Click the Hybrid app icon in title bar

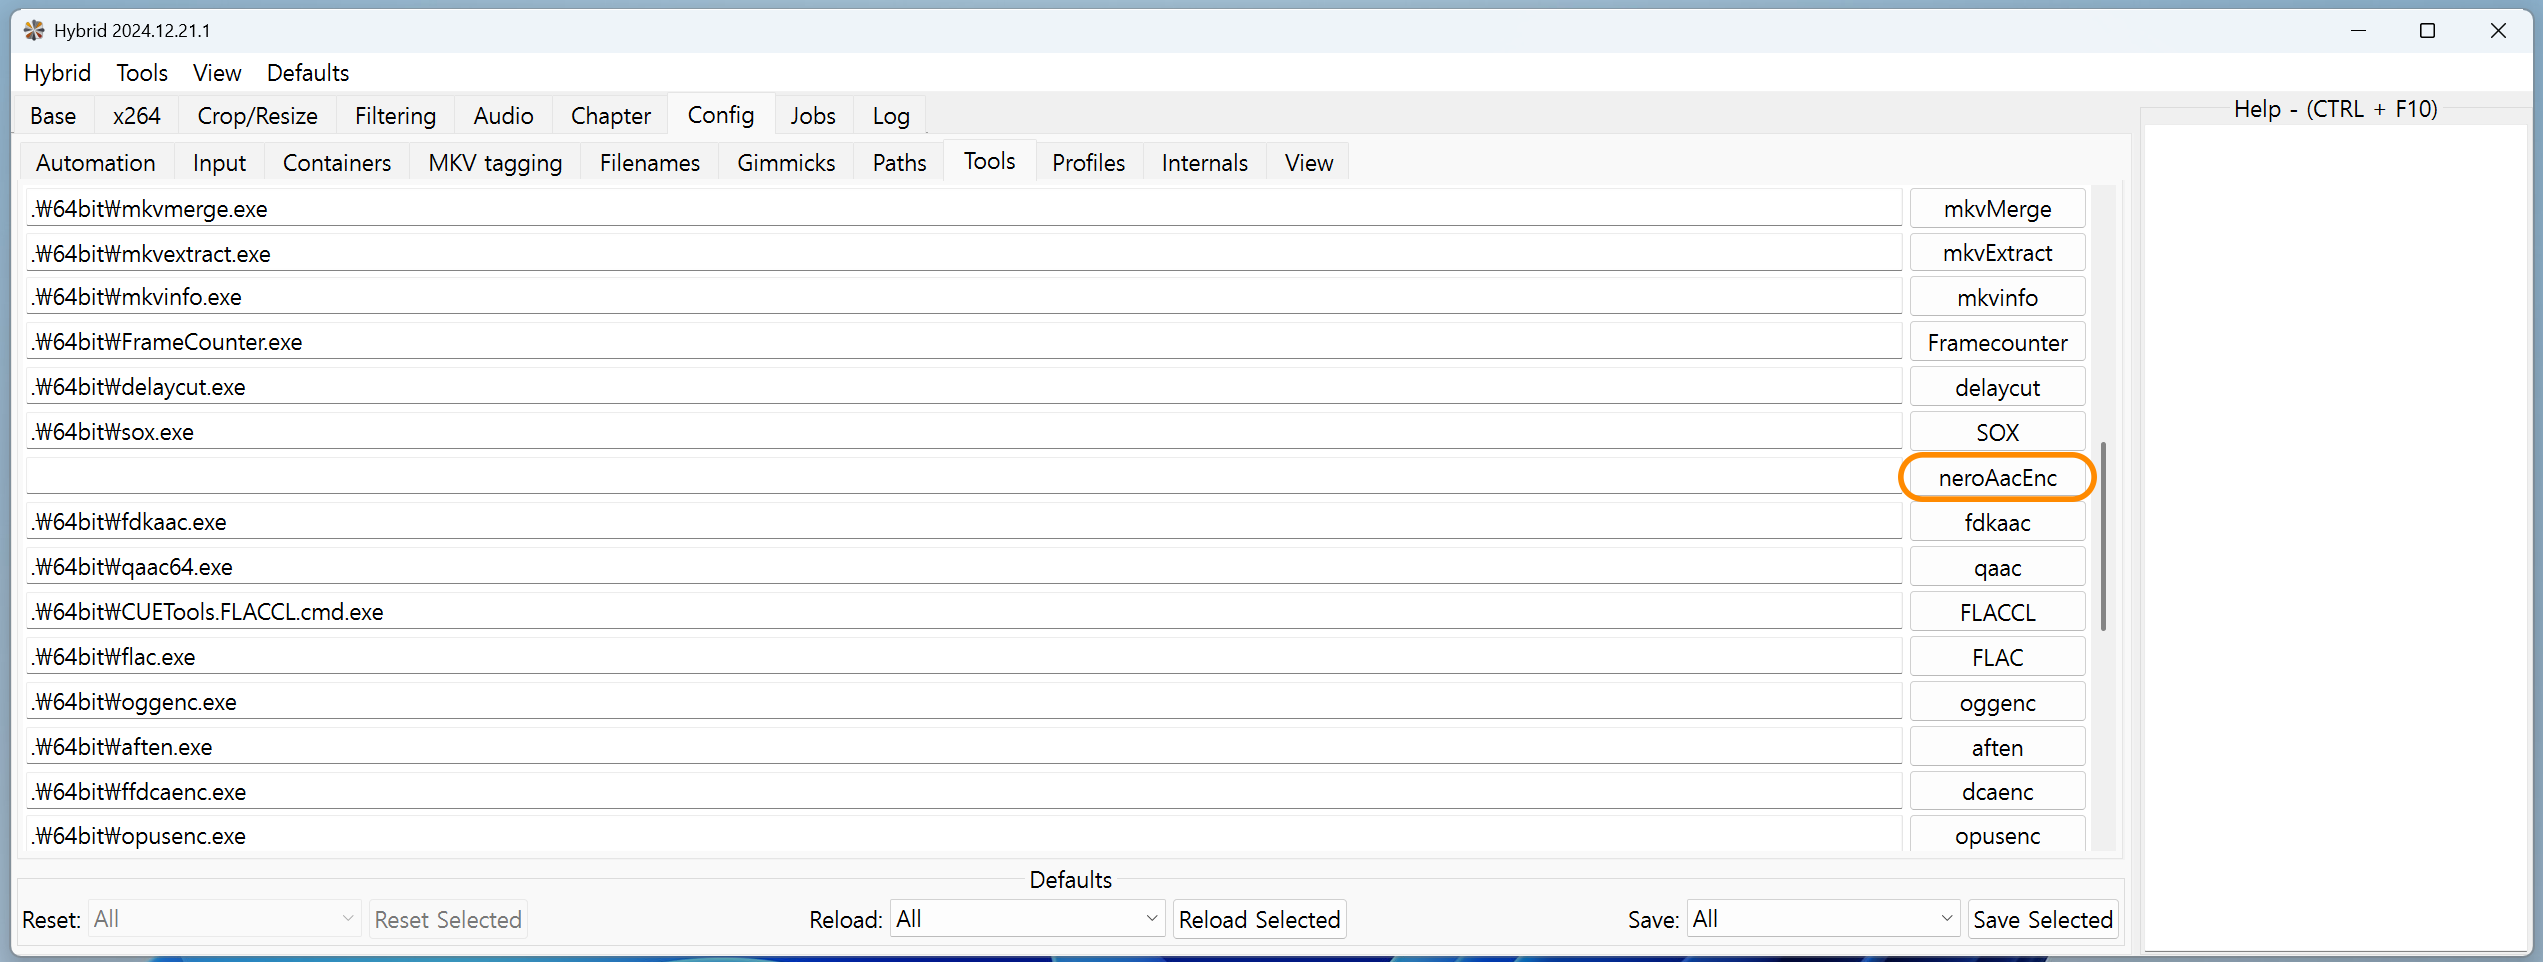34,30
